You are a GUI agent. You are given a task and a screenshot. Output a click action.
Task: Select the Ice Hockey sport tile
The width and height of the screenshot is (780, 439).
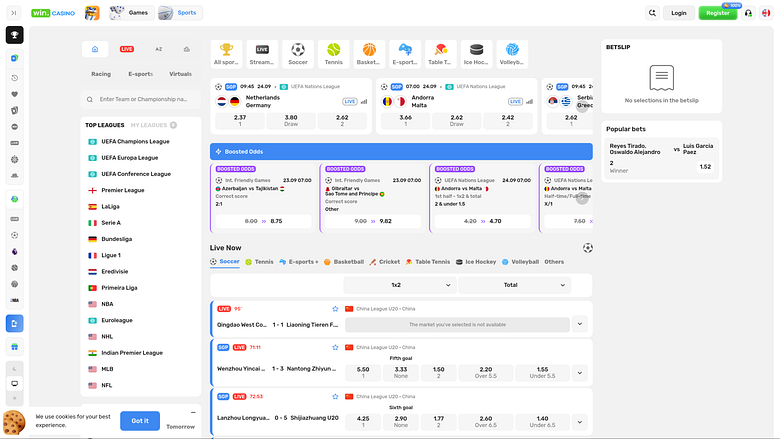[x=477, y=54]
